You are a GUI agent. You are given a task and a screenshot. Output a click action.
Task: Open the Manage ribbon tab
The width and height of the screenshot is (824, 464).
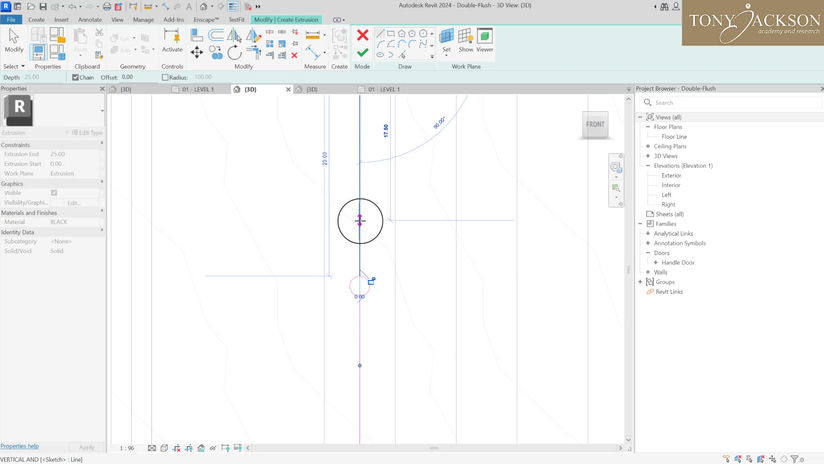(x=143, y=19)
